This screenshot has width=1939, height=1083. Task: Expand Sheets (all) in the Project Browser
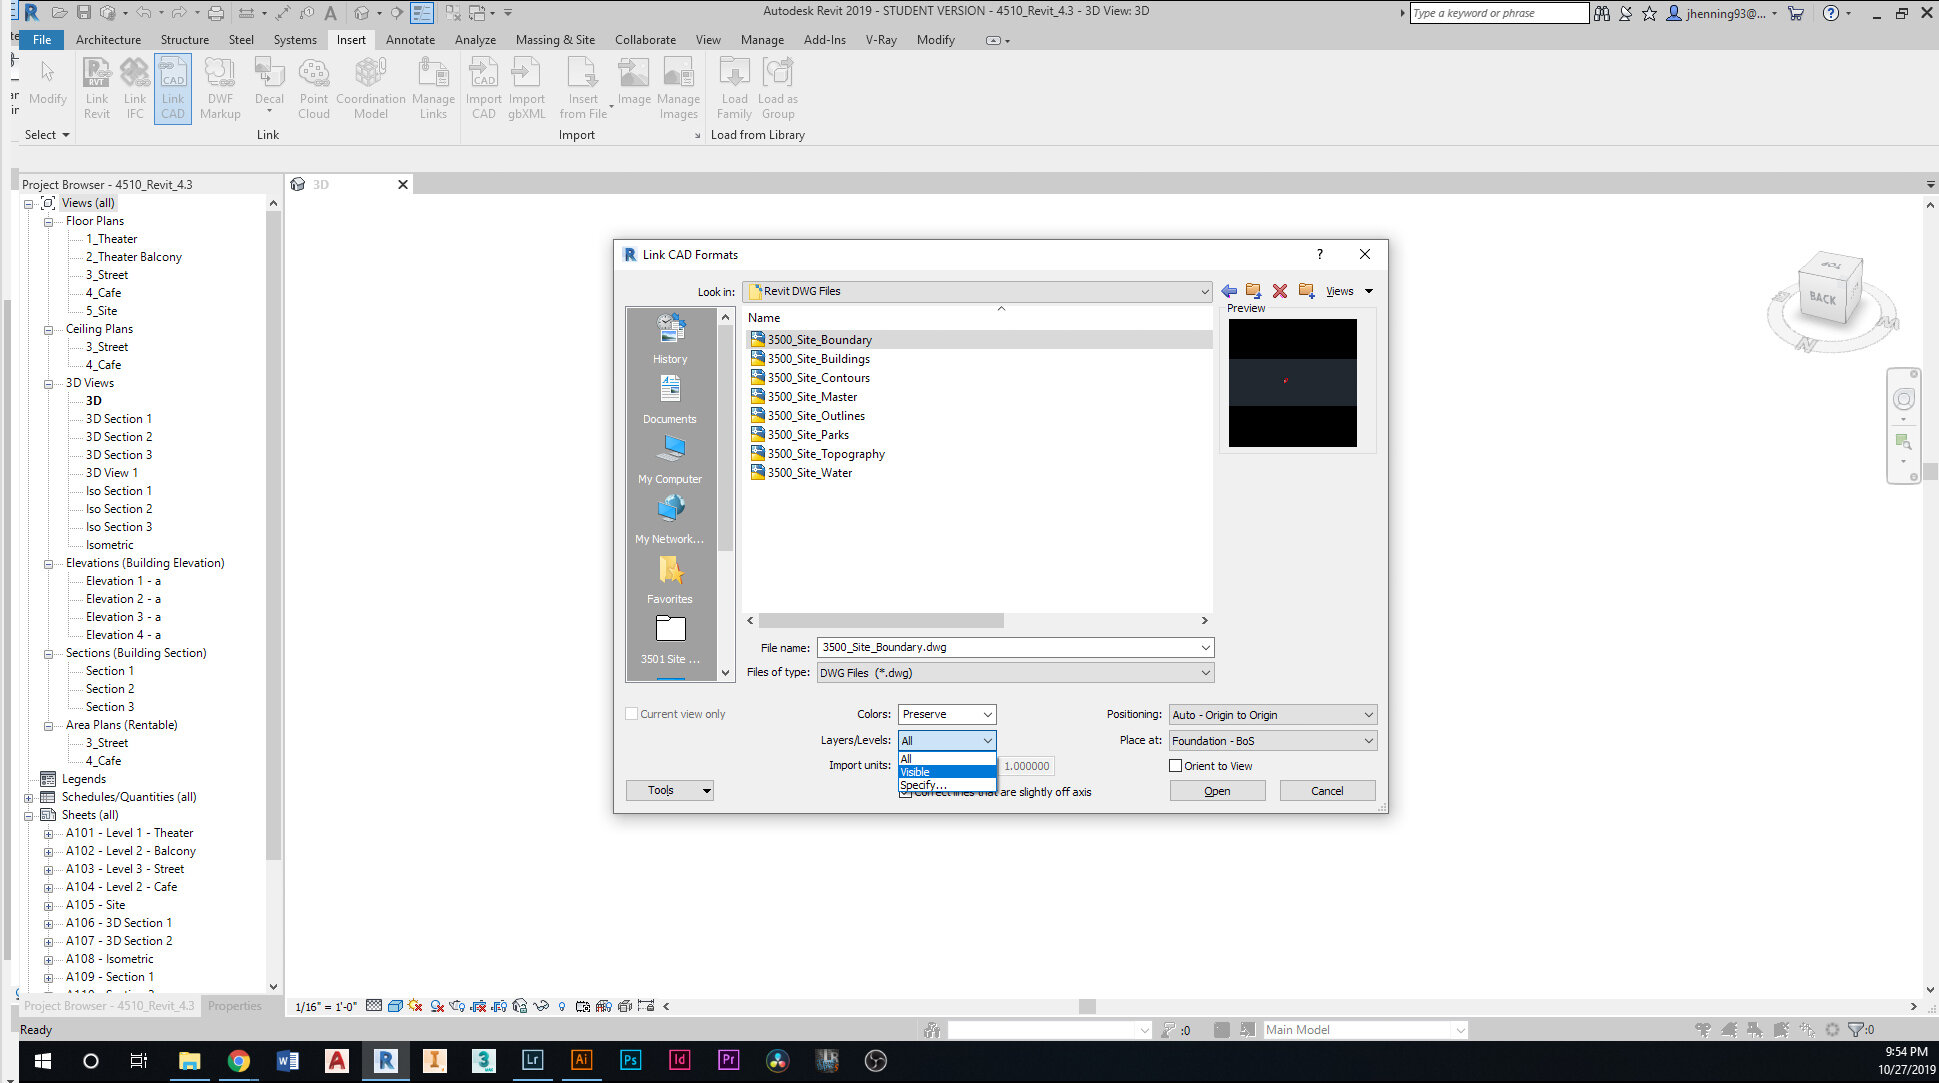28,814
